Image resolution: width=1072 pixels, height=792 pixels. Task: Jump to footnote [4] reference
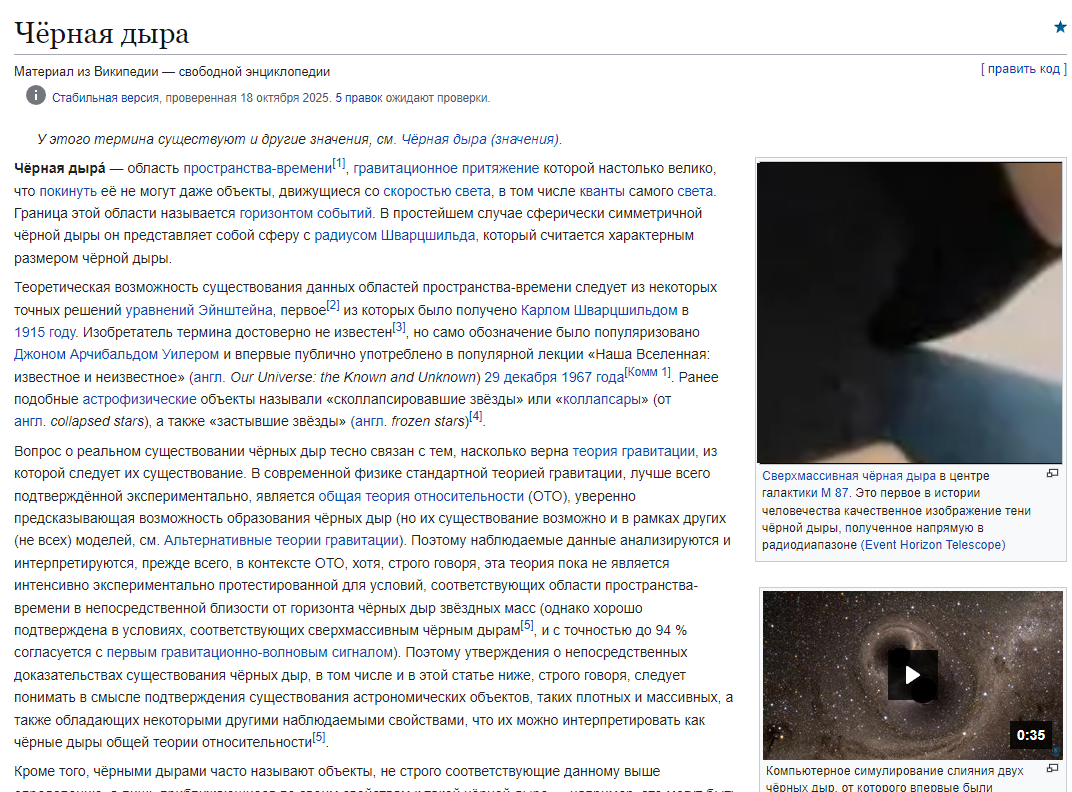(x=476, y=416)
